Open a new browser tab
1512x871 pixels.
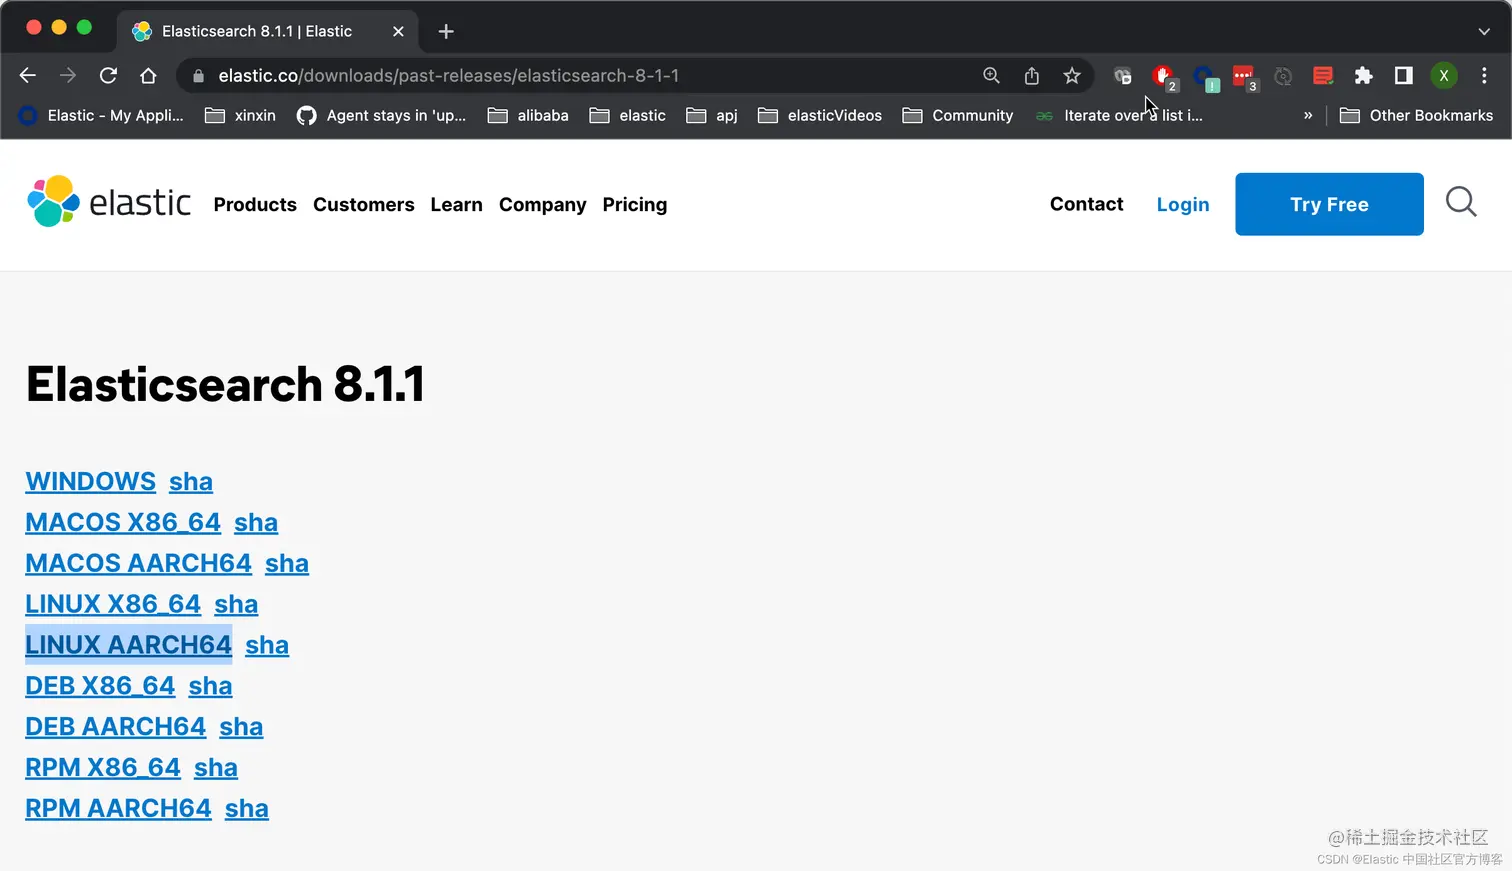(x=446, y=32)
